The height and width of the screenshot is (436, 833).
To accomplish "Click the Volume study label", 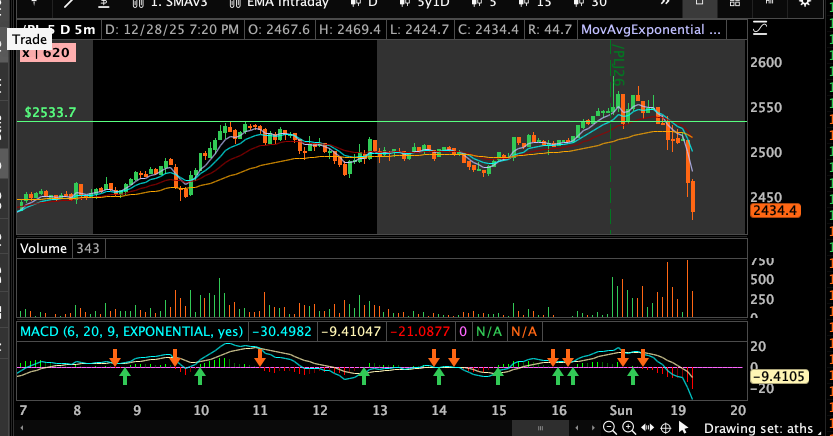I will click(x=44, y=249).
